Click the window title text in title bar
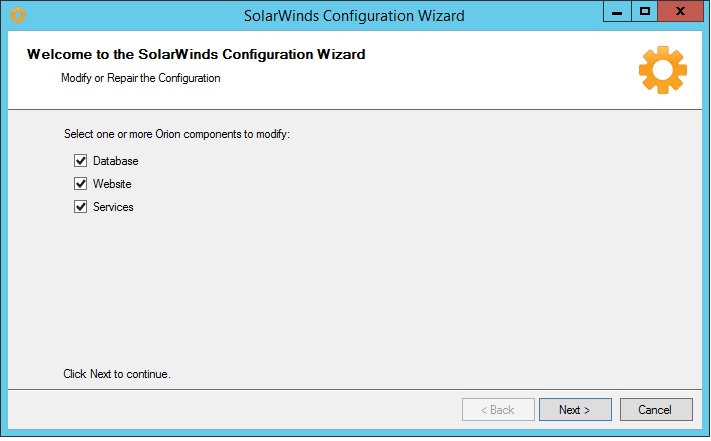711x441 pixels. point(354,16)
